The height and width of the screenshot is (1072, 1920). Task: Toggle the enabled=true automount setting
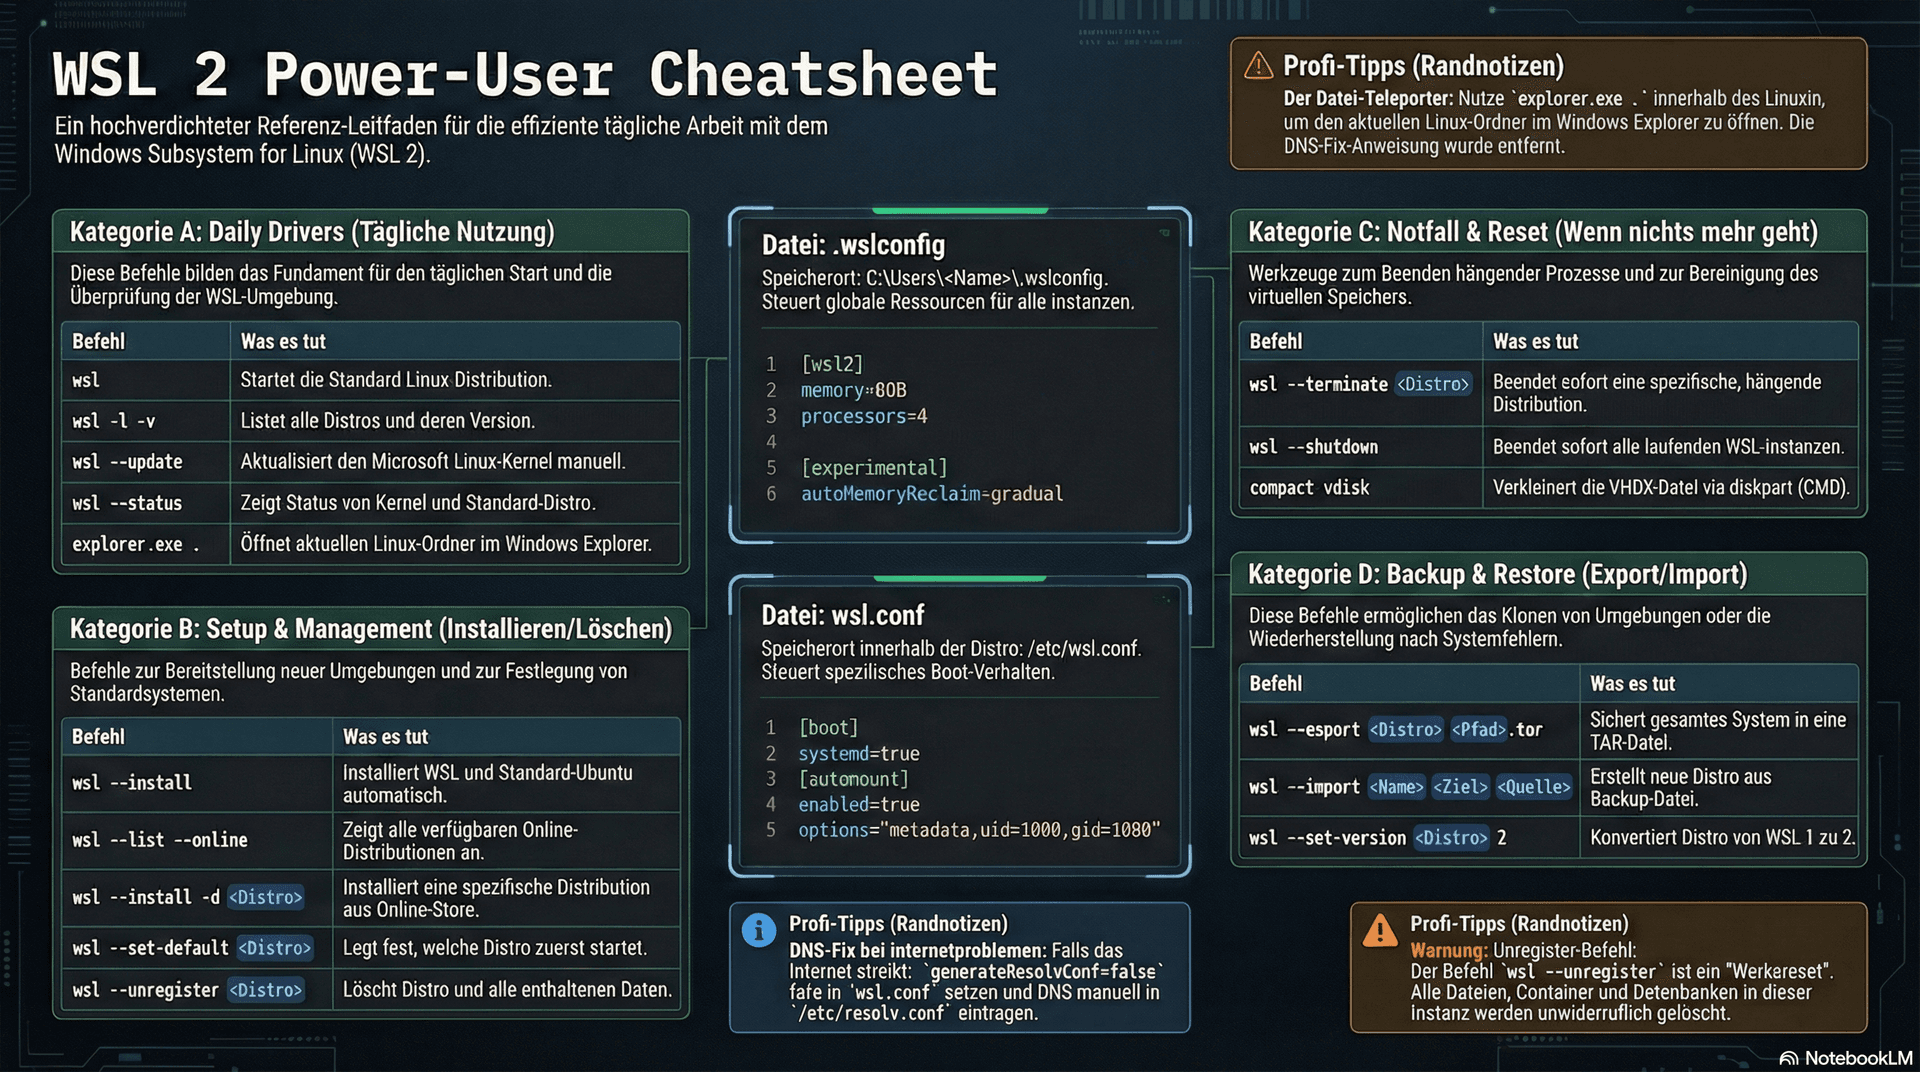pos(858,804)
